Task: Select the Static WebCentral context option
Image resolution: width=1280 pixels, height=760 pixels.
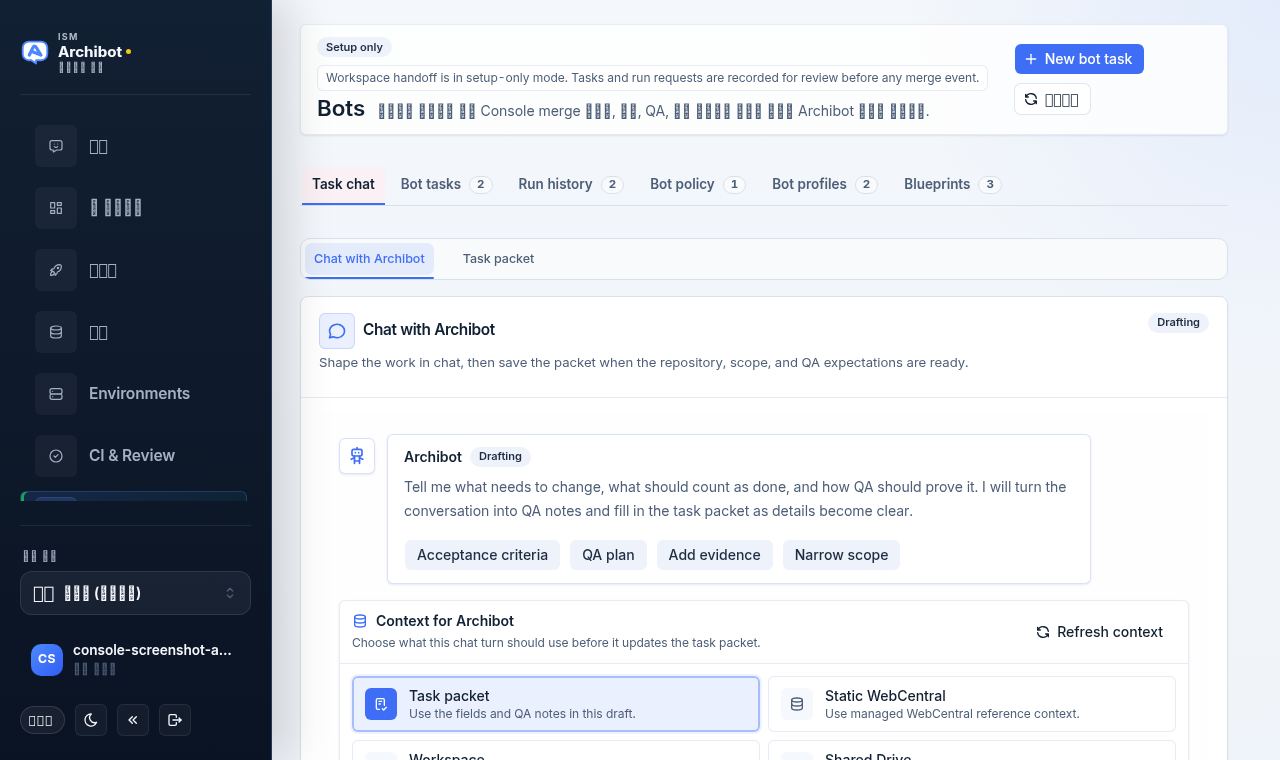Action: tap(972, 704)
